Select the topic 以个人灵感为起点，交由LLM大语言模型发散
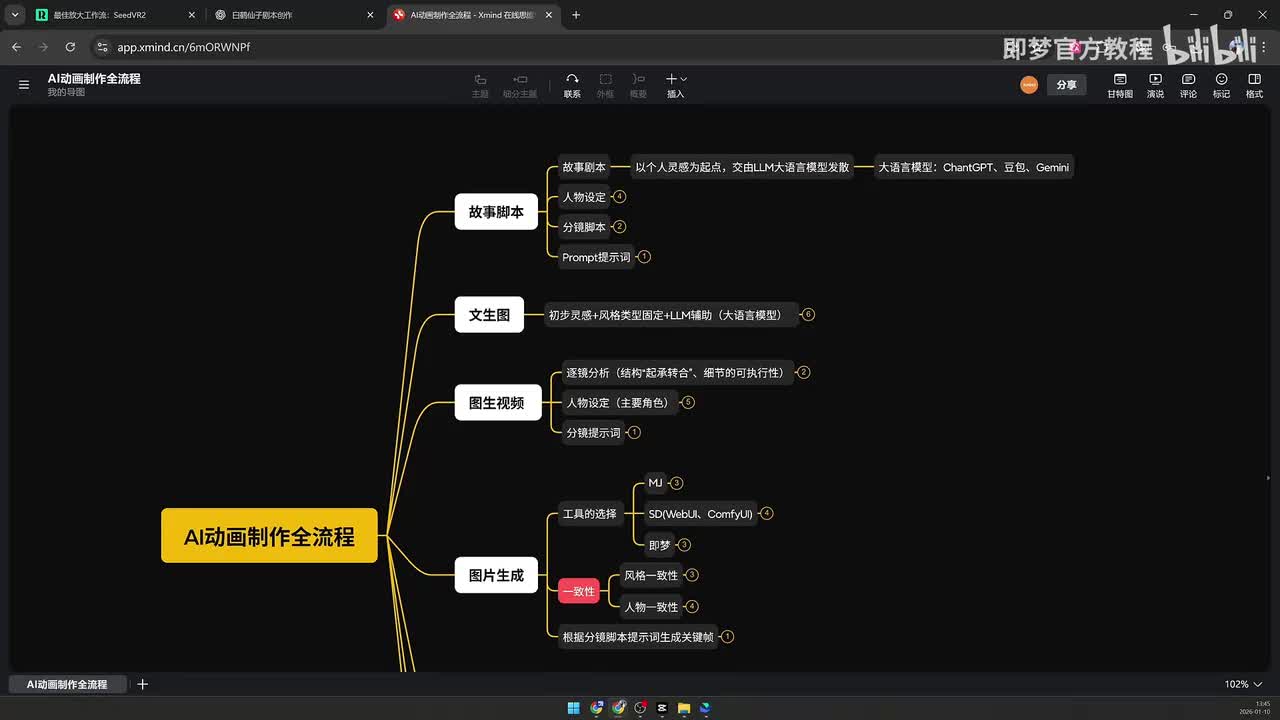The height and width of the screenshot is (720, 1280). [x=742, y=167]
